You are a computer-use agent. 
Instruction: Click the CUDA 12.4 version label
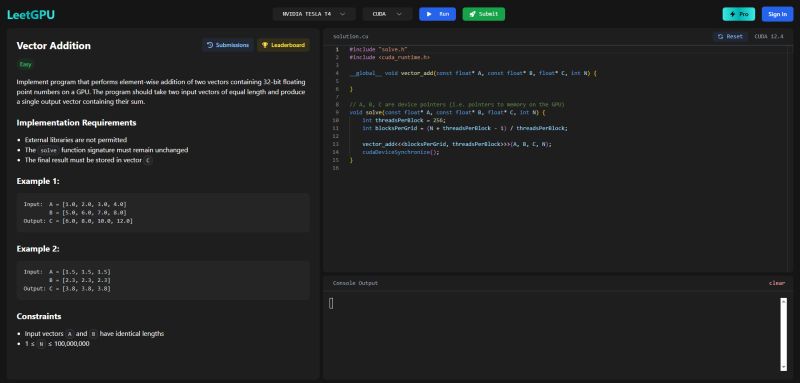[x=769, y=37]
